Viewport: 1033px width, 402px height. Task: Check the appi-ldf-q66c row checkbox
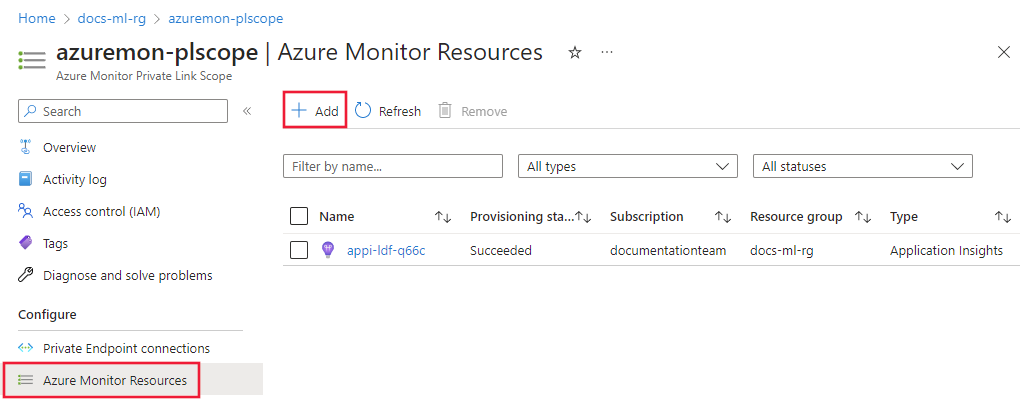[299, 250]
